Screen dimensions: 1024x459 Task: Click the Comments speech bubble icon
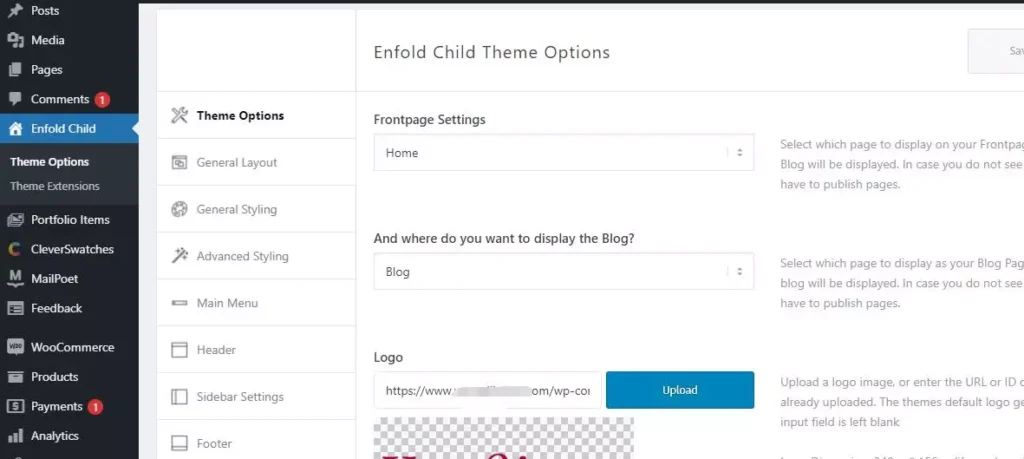[15, 99]
